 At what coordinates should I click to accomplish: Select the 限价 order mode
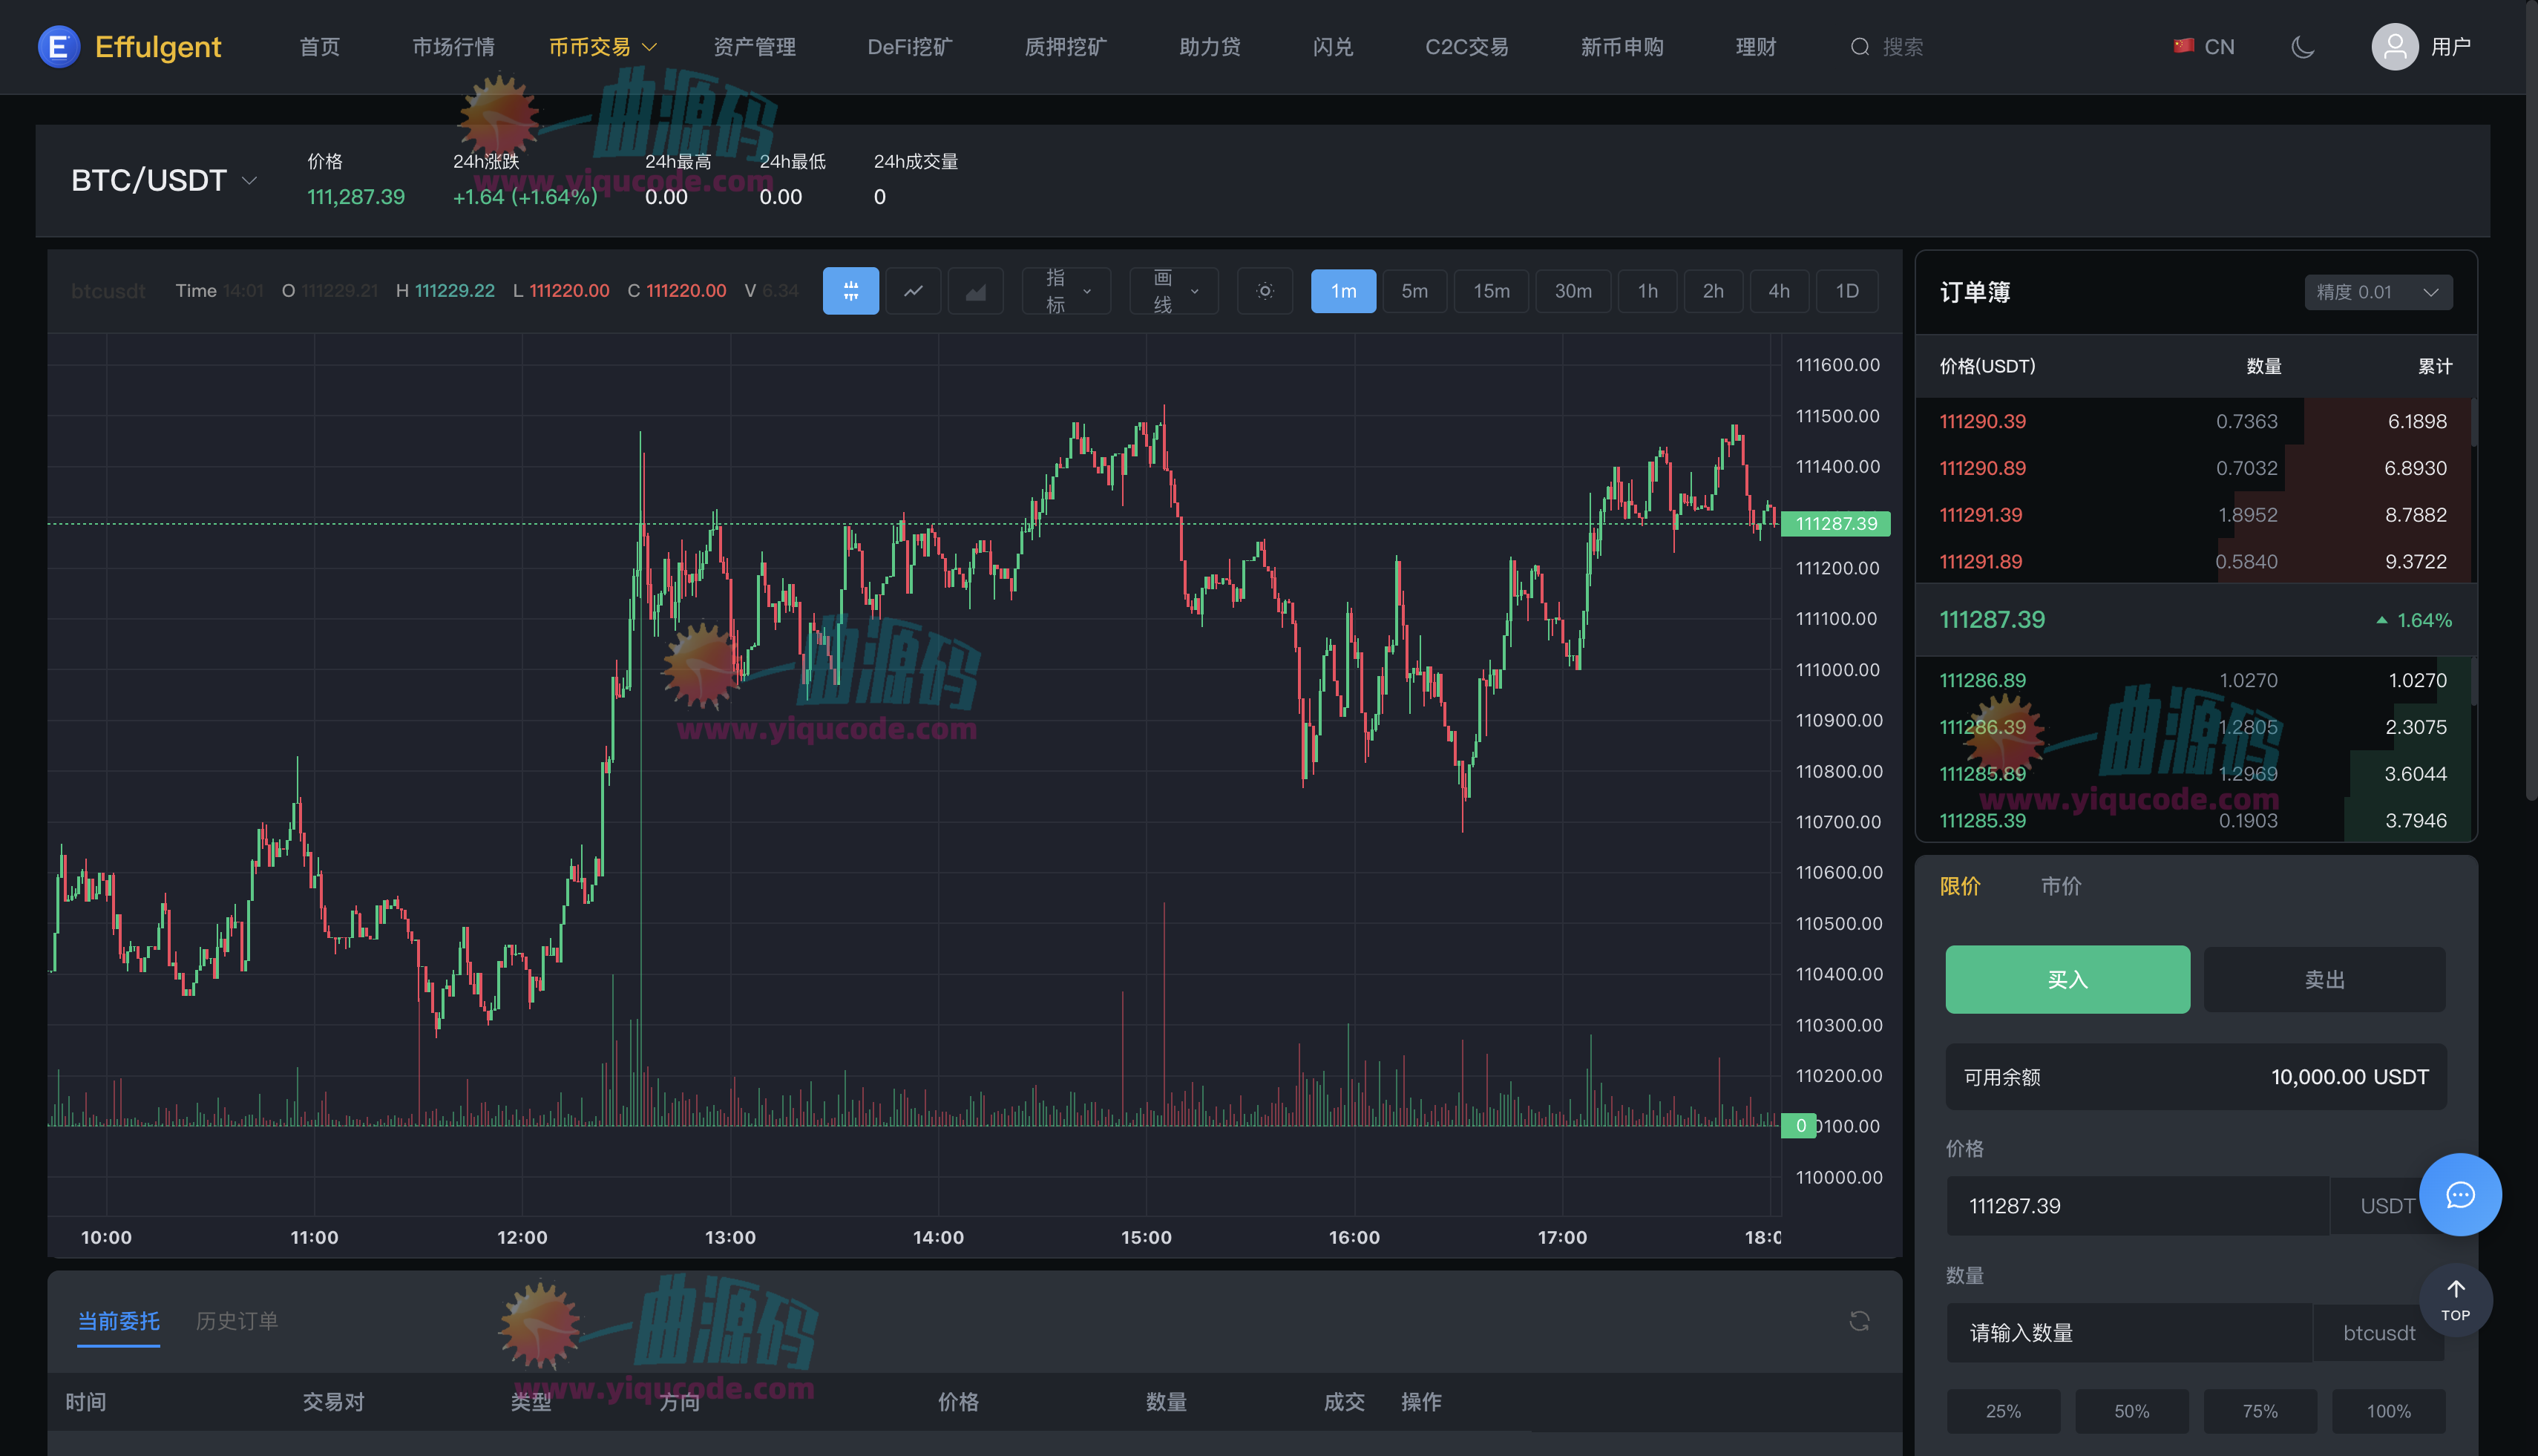(x=1960, y=886)
